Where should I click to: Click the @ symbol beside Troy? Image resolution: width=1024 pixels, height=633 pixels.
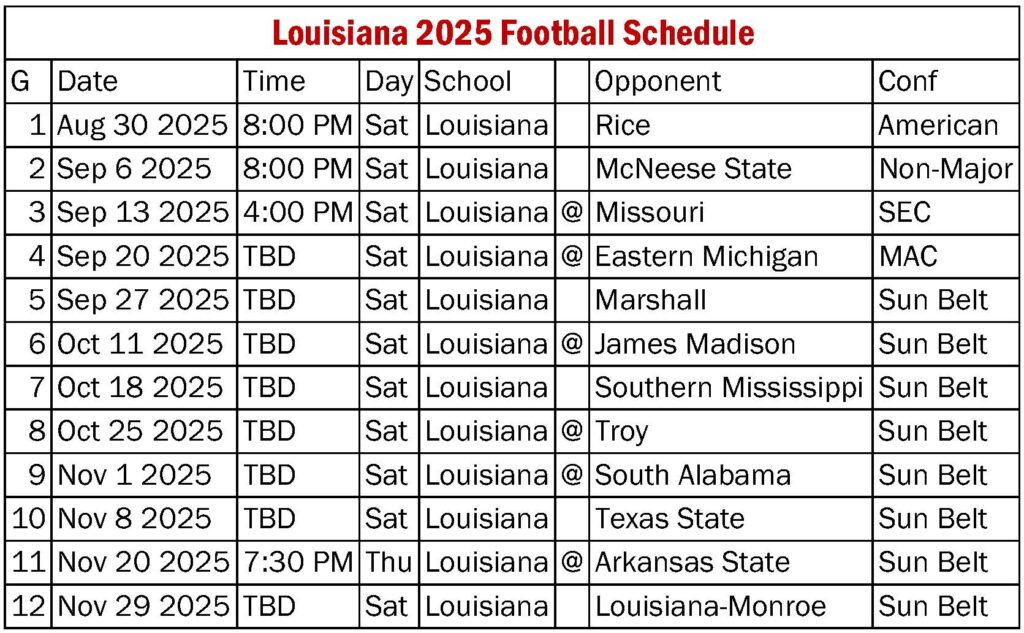click(x=572, y=431)
